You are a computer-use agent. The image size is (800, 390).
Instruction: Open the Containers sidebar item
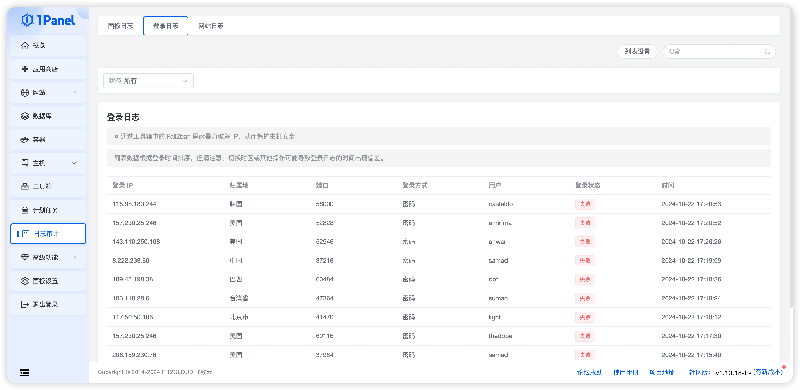click(48, 139)
